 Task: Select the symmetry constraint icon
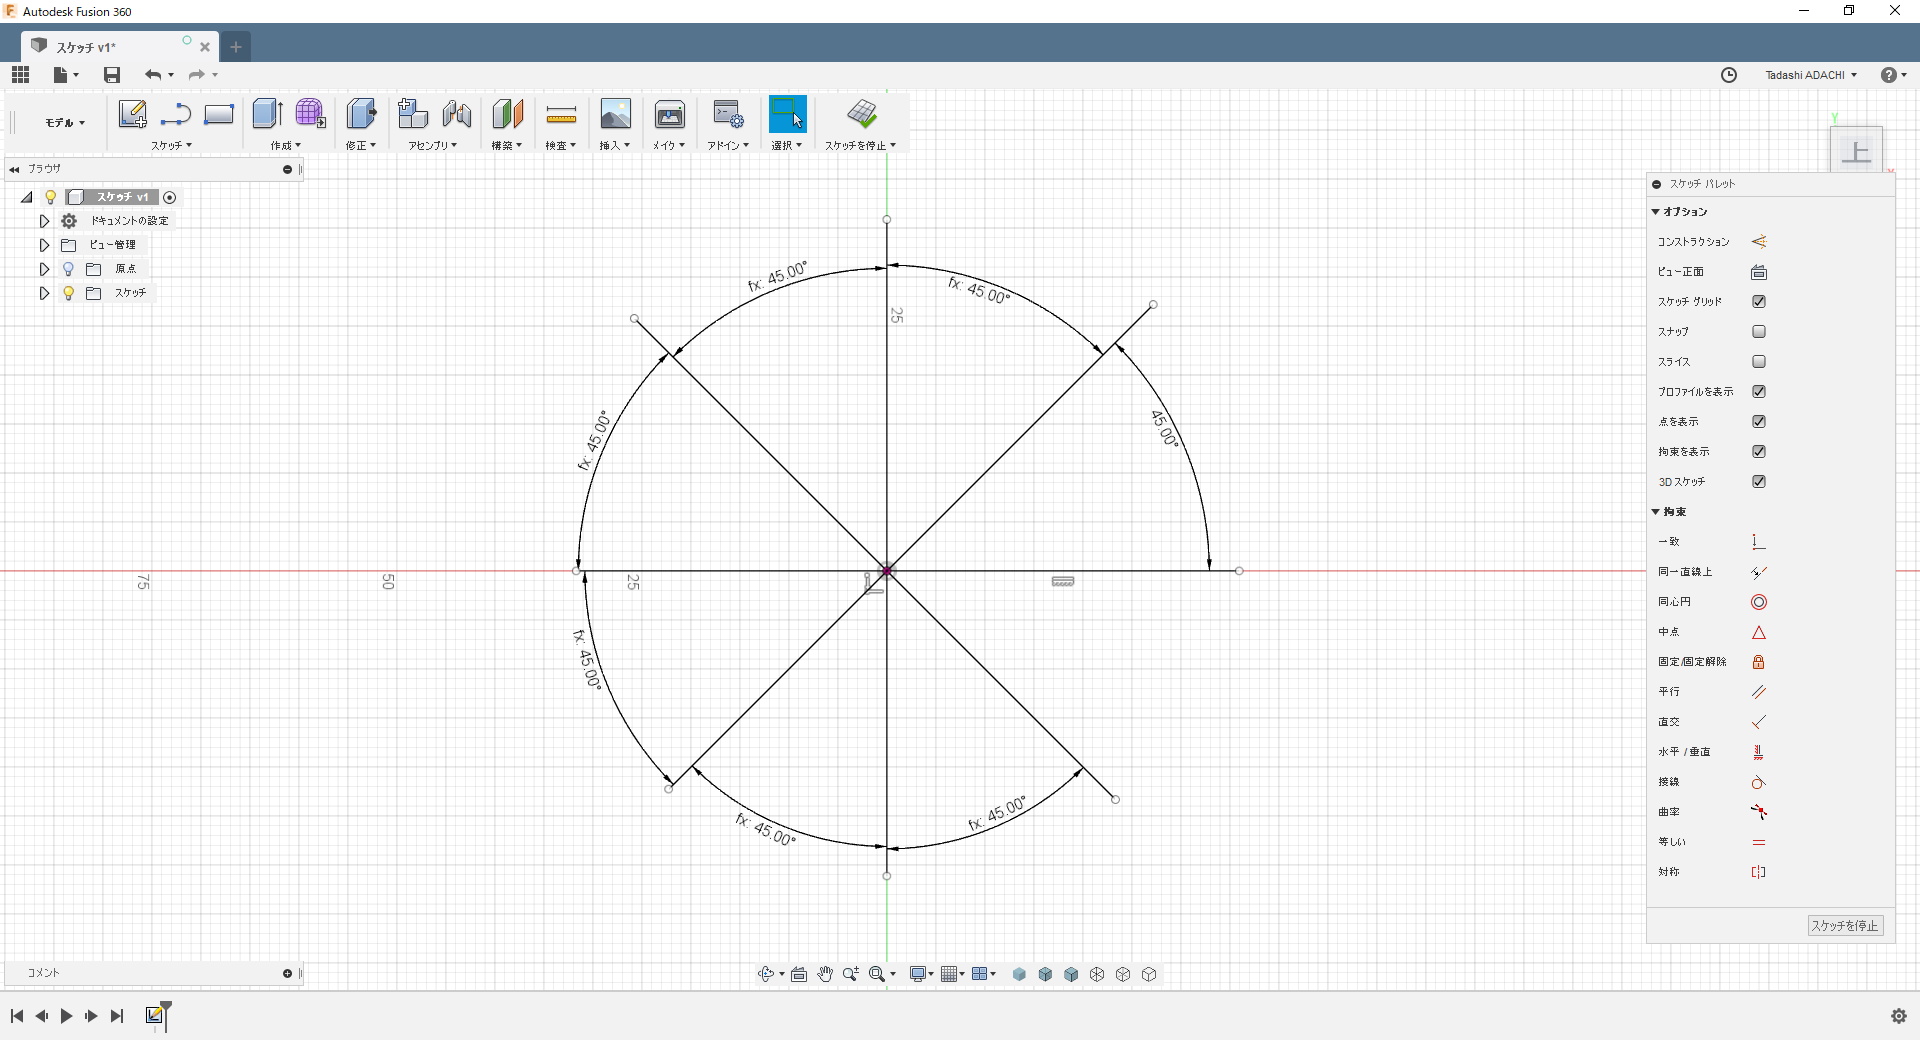tap(1758, 872)
